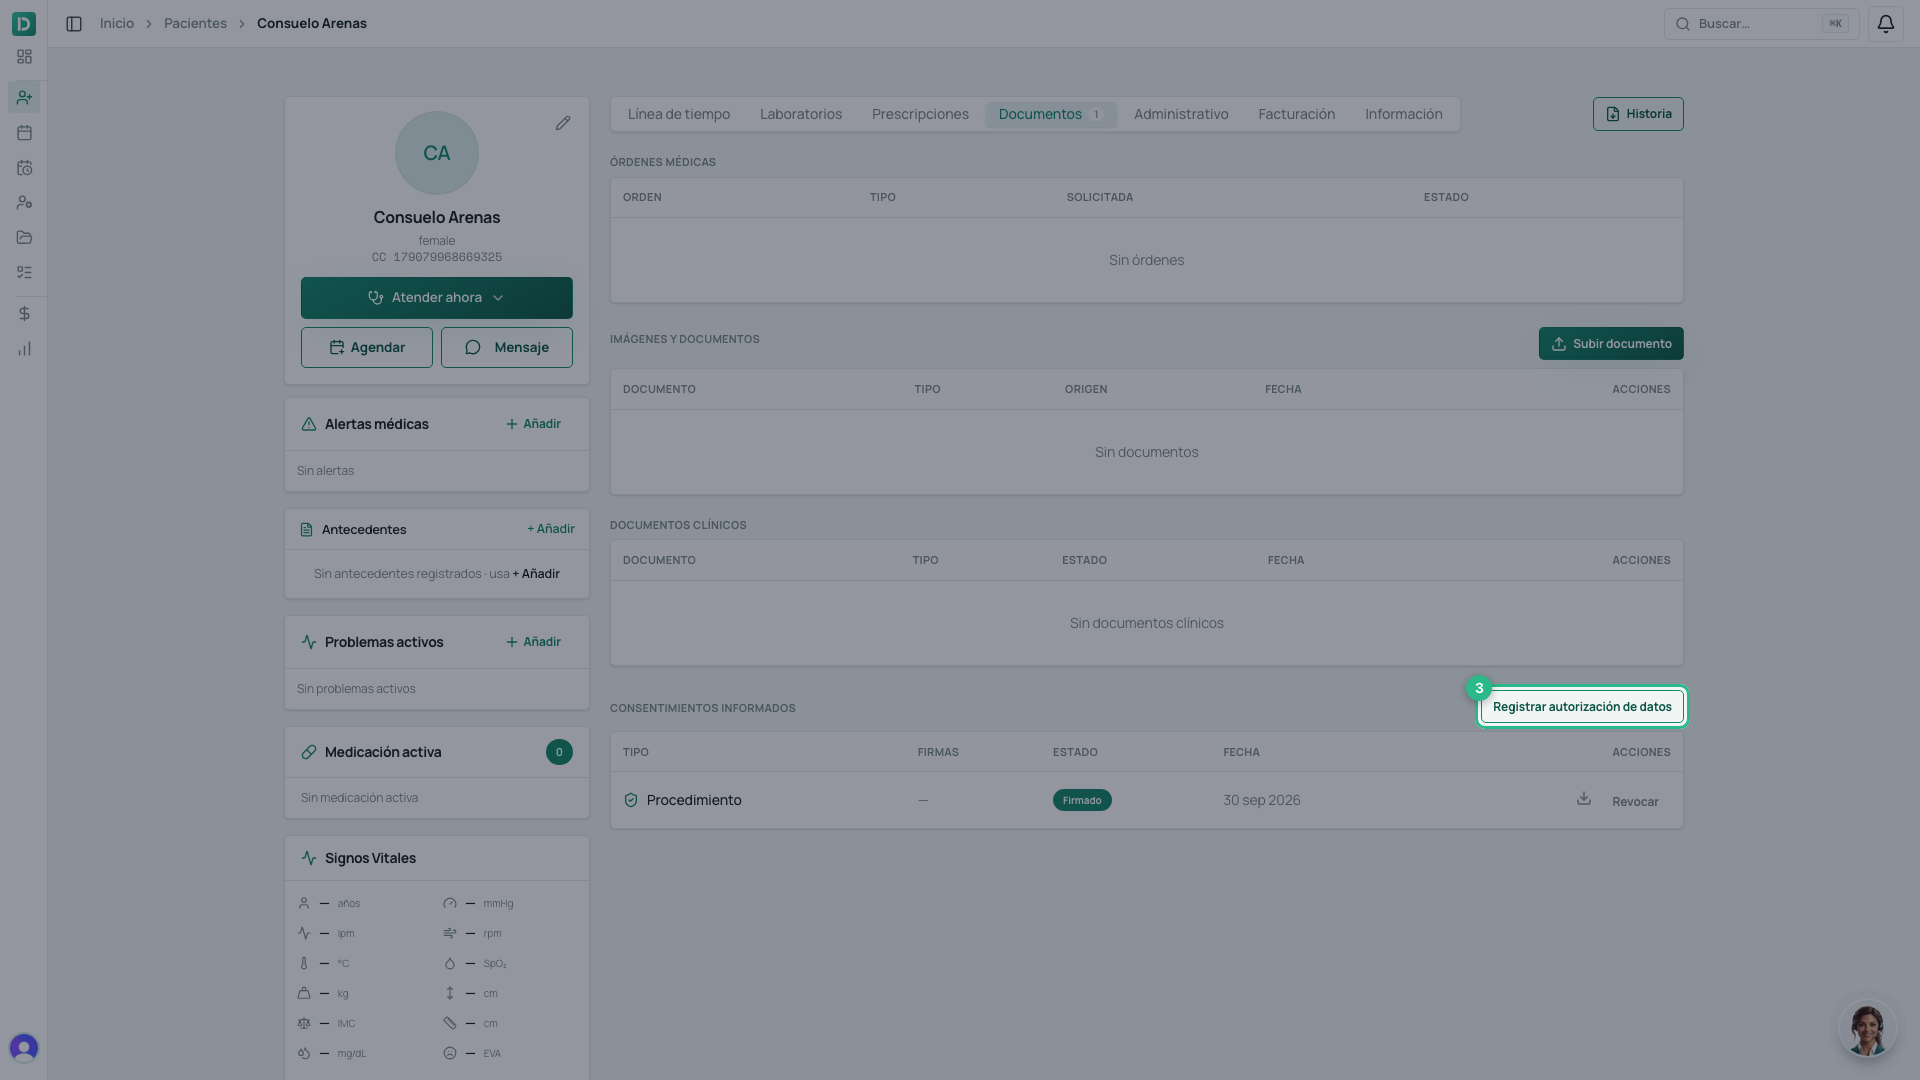Image resolution: width=1920 pixels, height=1080 pixels.
Task: Click the user avatar at sidebar bottom
Action: pos(24,1047)
